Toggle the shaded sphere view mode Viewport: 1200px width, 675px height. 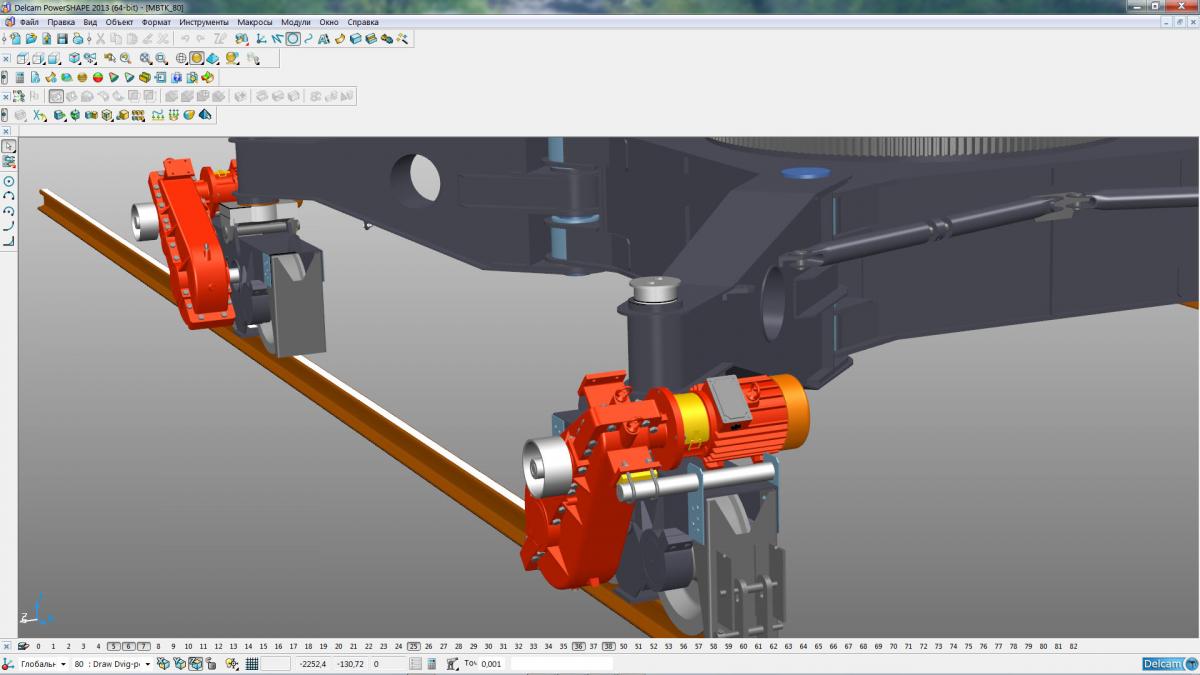197,58
